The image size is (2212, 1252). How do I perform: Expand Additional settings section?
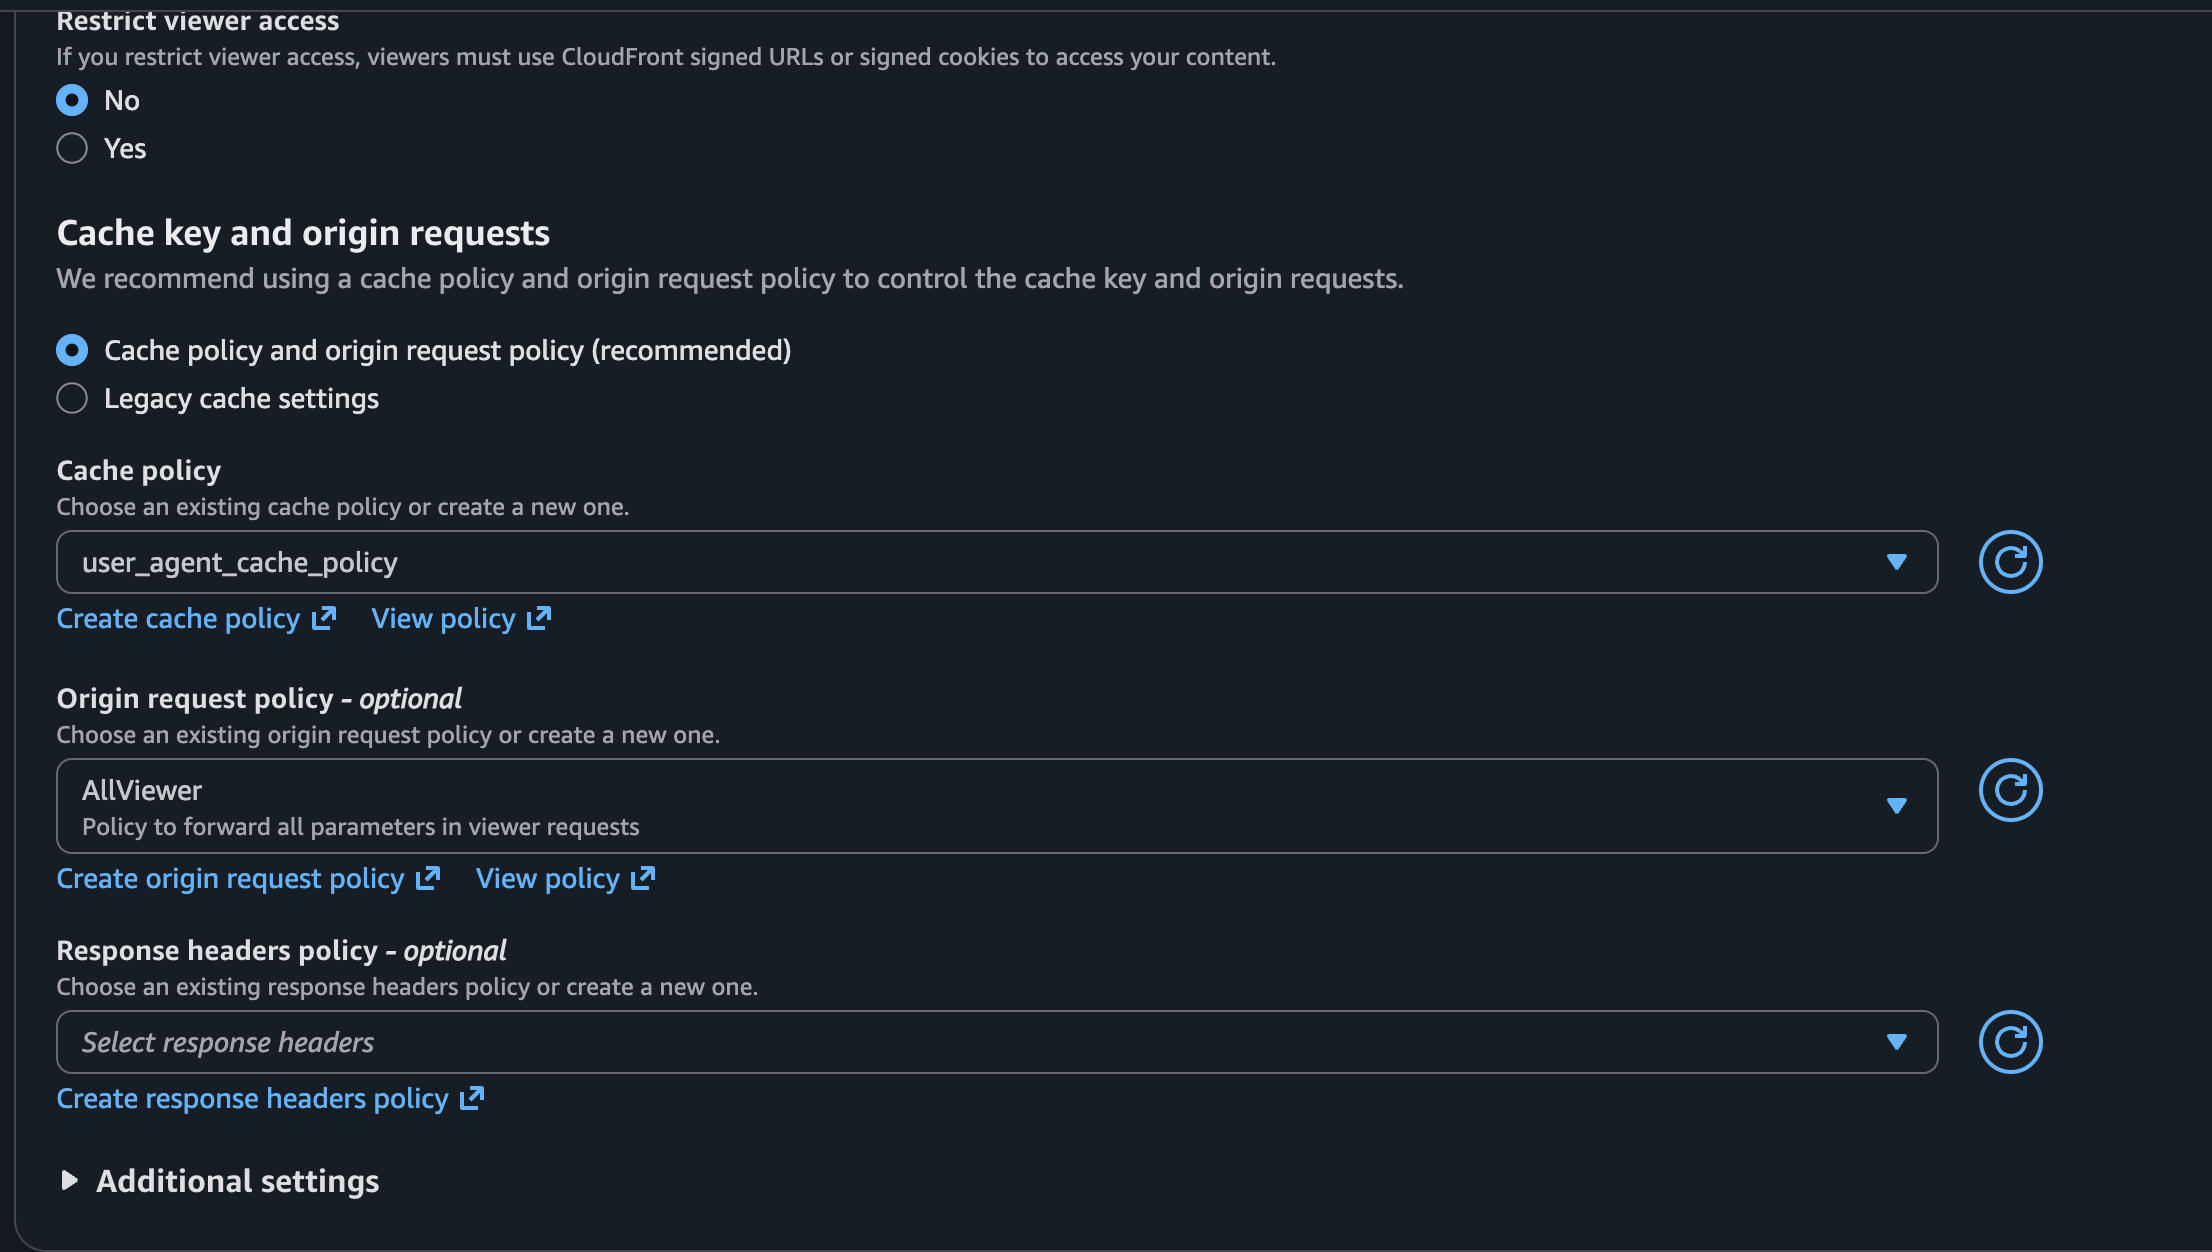[219, 1181]
